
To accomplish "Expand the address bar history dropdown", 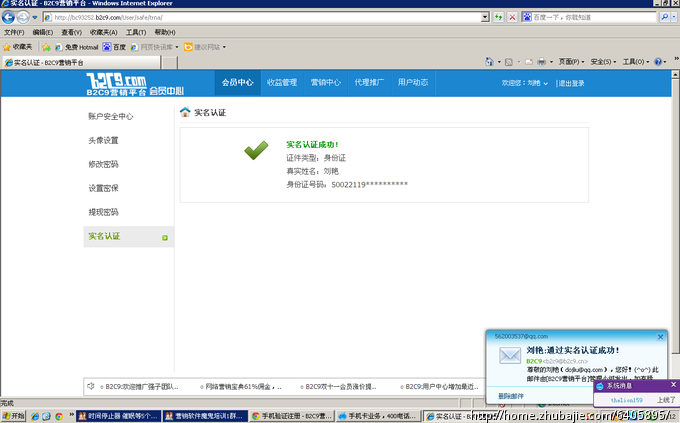I will coord(485,17).
